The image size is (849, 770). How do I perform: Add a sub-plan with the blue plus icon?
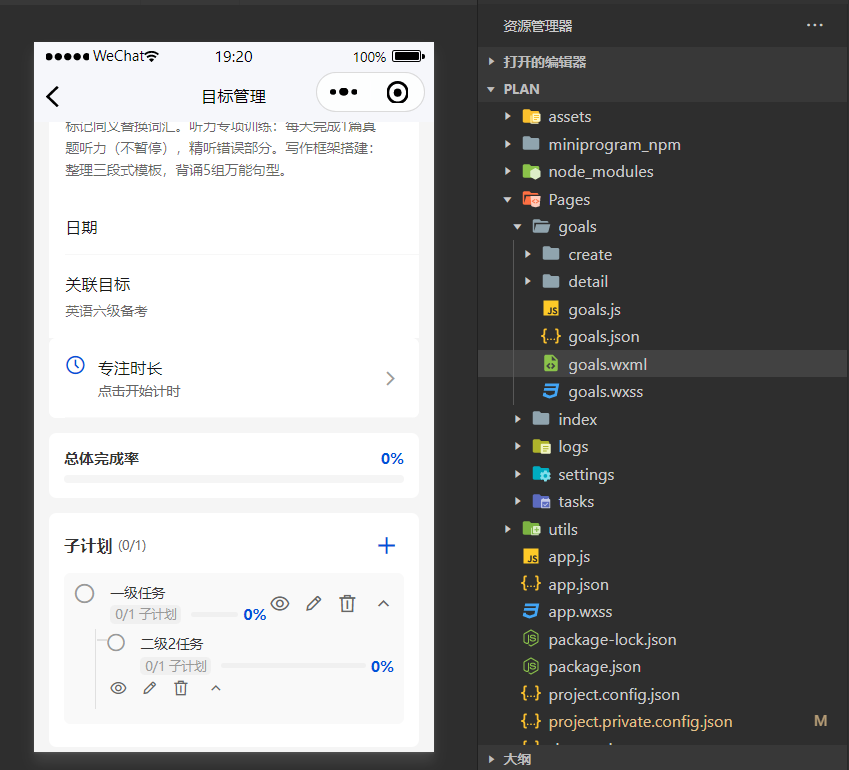pyautogui.click(x=386, y=545)
